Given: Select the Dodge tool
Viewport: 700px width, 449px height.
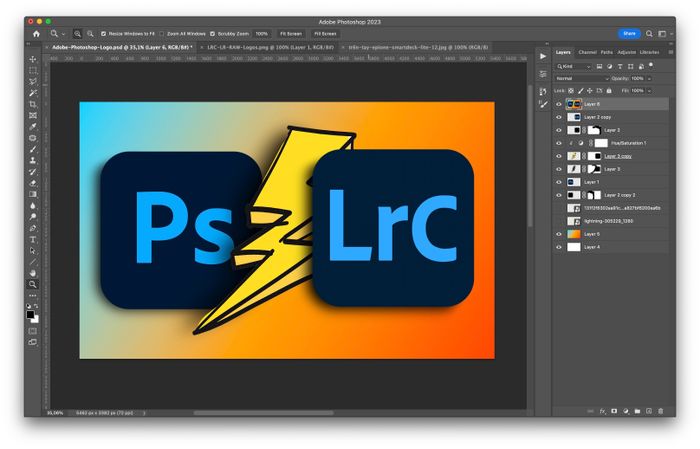Looking at the screenshot, I should (33, 217).
